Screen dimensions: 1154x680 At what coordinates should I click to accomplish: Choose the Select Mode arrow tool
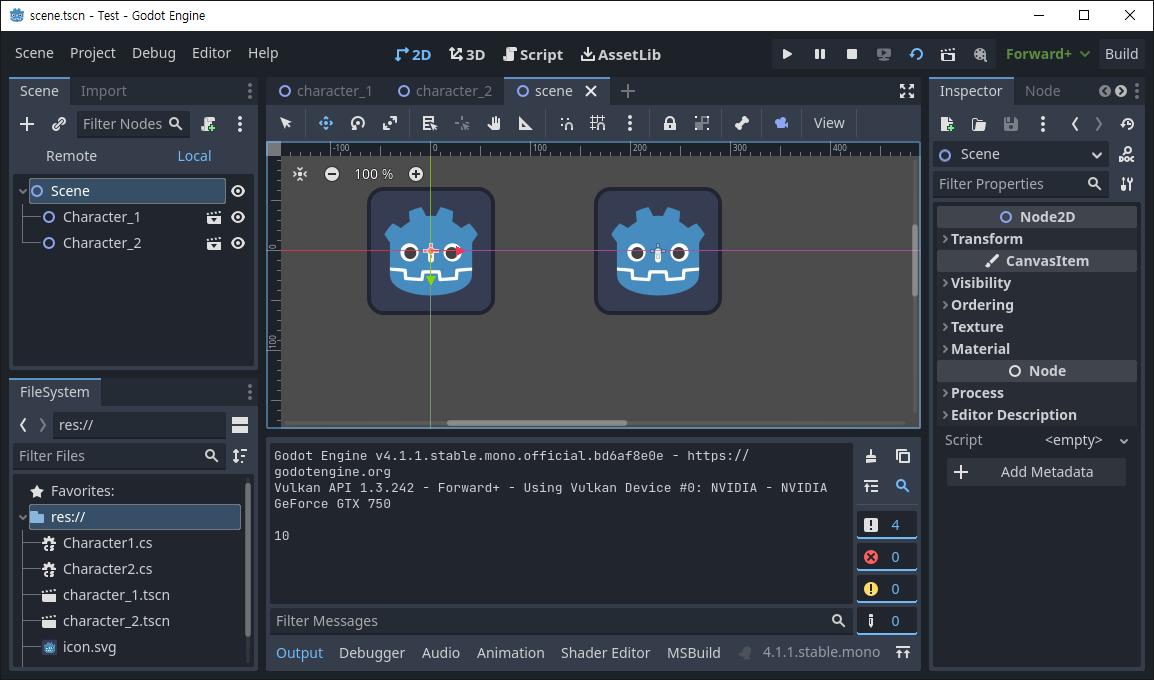click(286, 123)
